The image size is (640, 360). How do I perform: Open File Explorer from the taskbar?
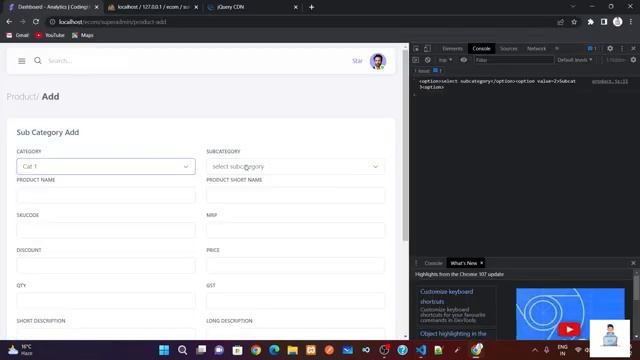tap(293, 350)
